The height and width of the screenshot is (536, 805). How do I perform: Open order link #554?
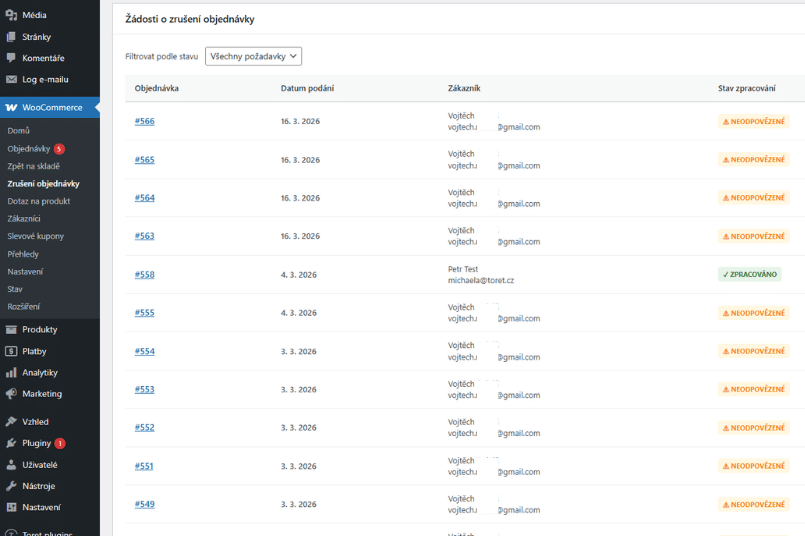coord(145,351)
